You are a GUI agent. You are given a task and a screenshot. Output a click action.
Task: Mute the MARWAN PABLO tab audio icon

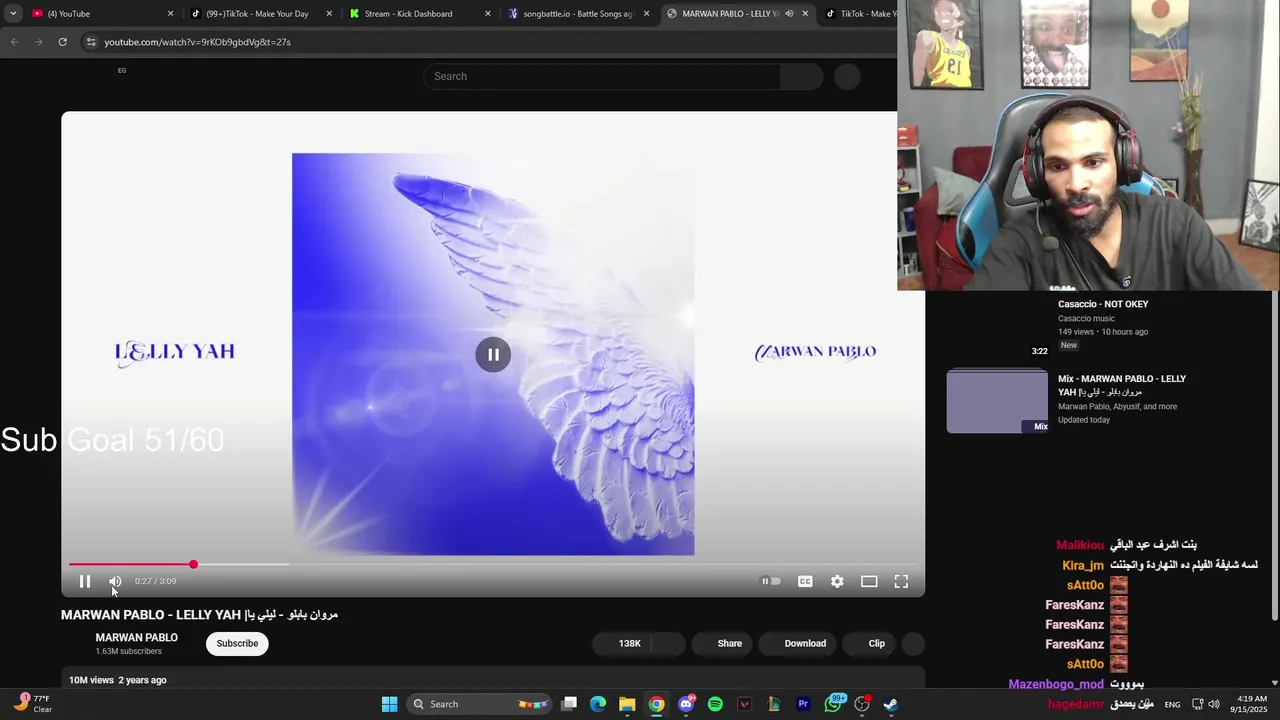coord(789,14)
